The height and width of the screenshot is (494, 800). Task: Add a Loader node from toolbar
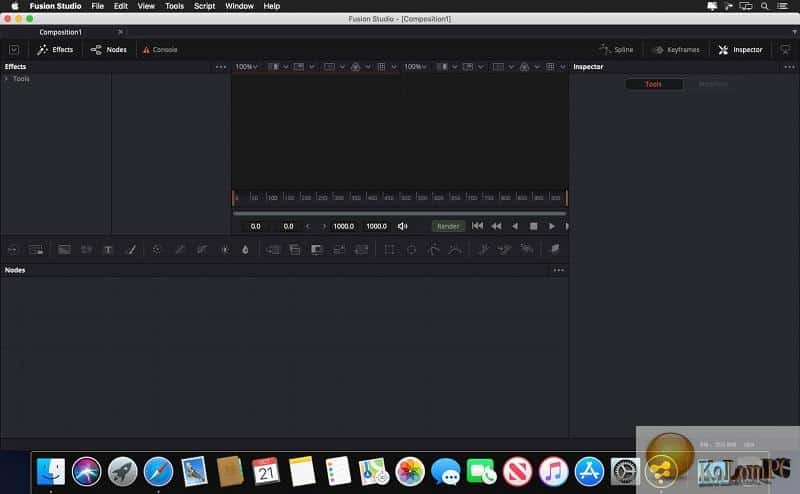coord(13,250)
